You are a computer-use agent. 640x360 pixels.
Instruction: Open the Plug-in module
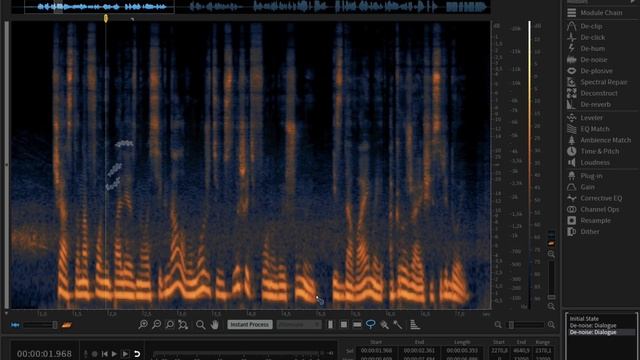coord(585,176)
